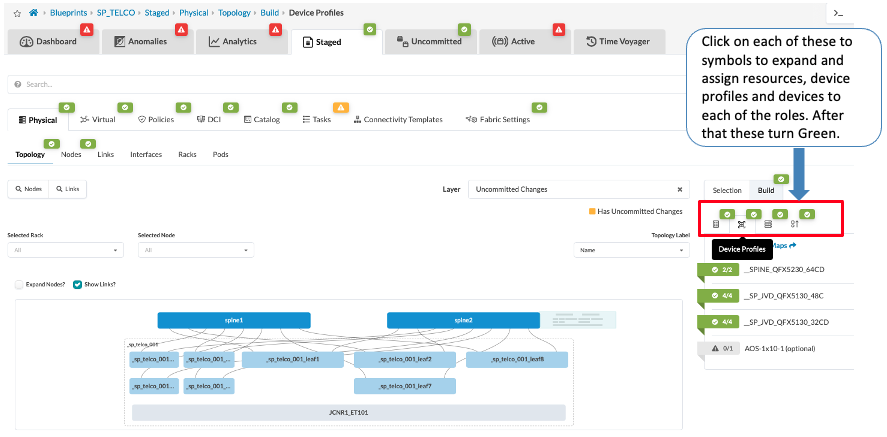Screen dimensions: 887x437
Task: Open the Configlets build icon
Action: coord(794,224)
